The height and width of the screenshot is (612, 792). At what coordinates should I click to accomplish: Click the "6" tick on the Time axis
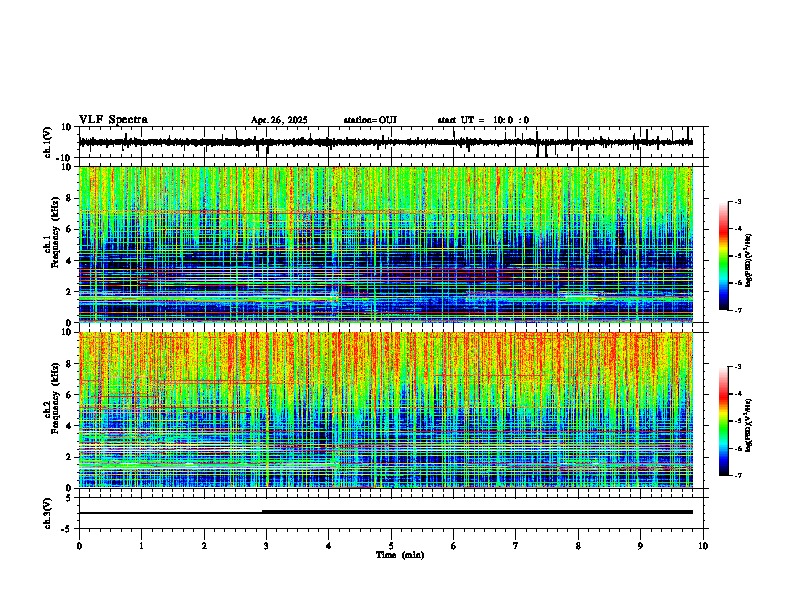click(x=453, y=546)
